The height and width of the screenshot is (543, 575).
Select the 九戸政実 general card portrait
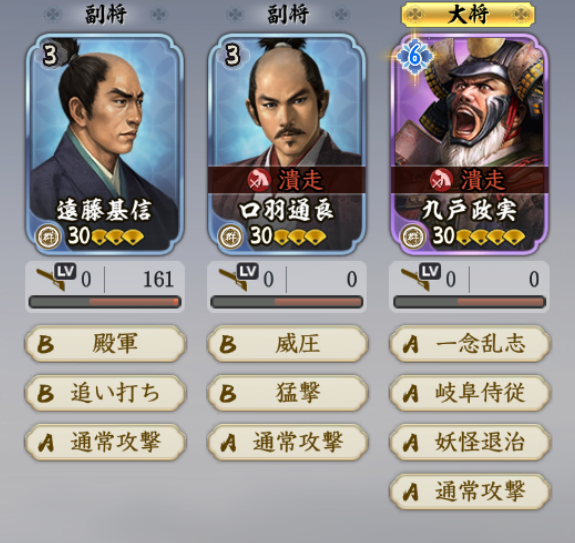coord(469,144)
